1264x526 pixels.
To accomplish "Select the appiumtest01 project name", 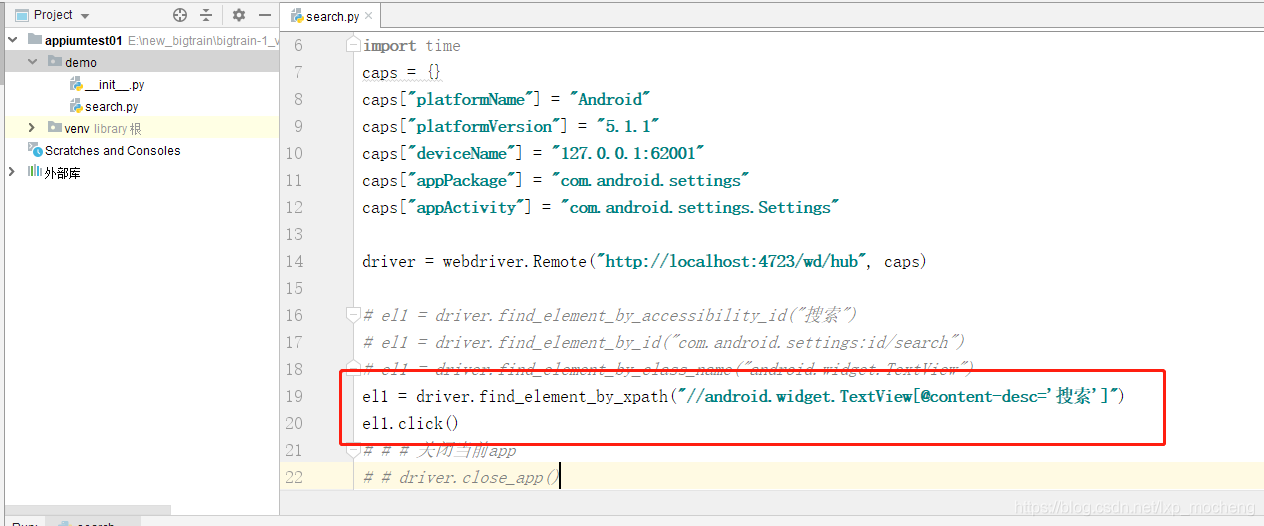I will point(84,41).
